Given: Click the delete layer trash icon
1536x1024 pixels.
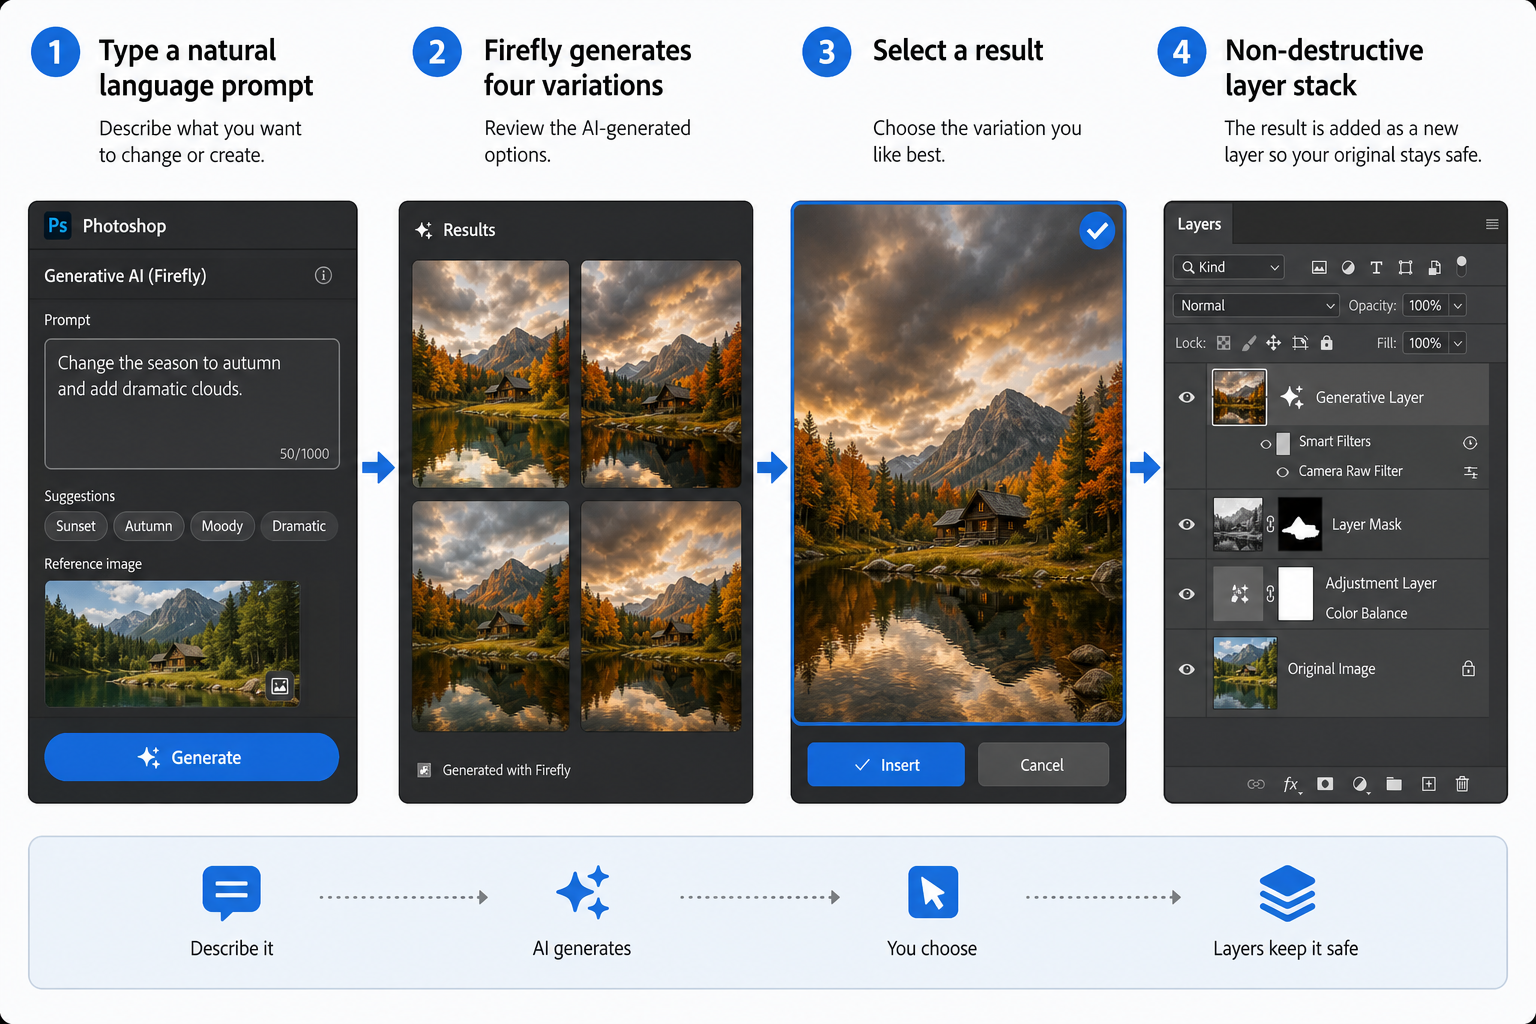Looking at the screenshot, I should (x=1462, y=784).
